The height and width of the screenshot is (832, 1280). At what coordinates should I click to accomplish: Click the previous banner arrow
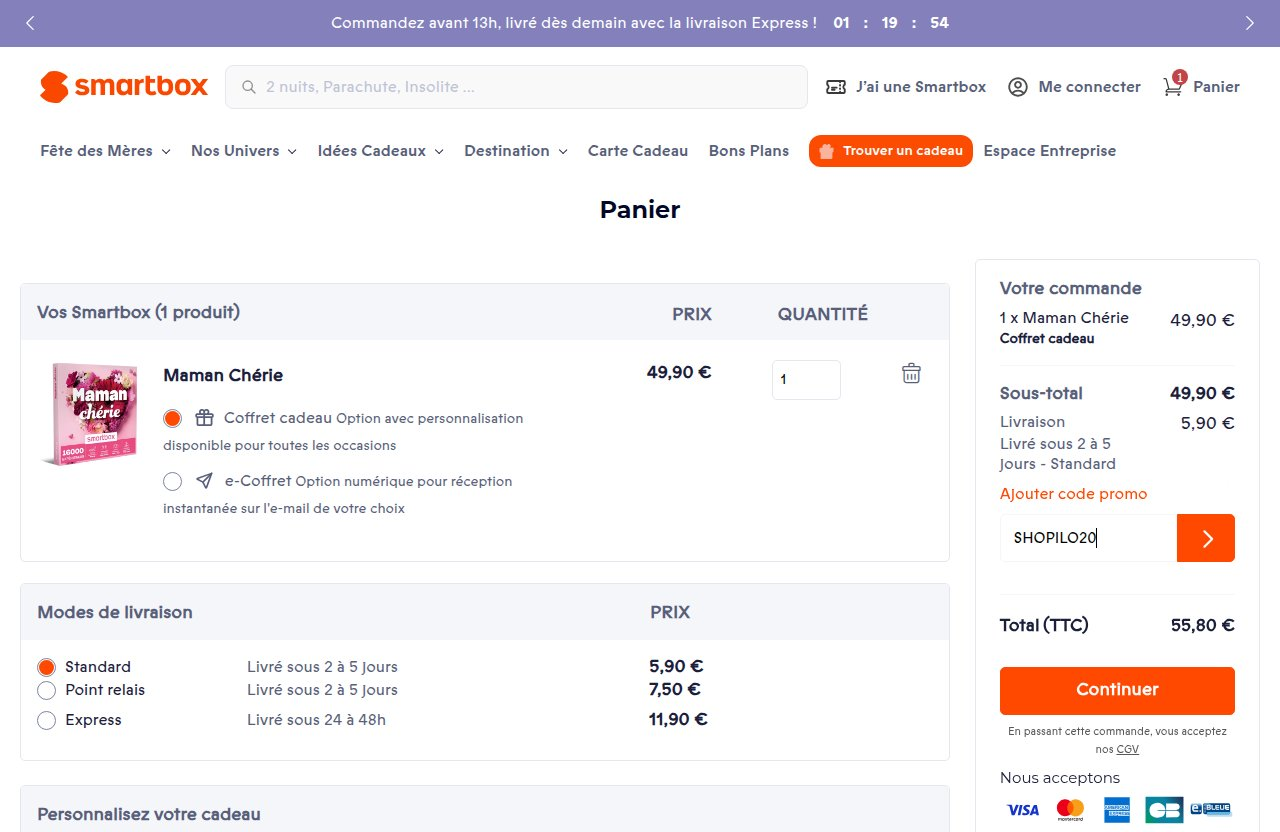[x=30, y=23]
